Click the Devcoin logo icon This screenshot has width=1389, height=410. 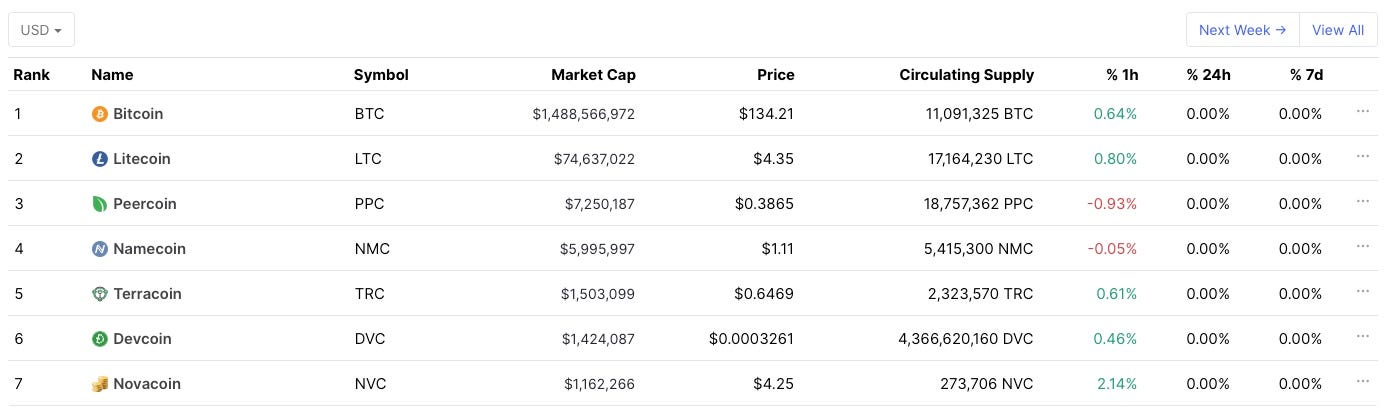point(99,339)
